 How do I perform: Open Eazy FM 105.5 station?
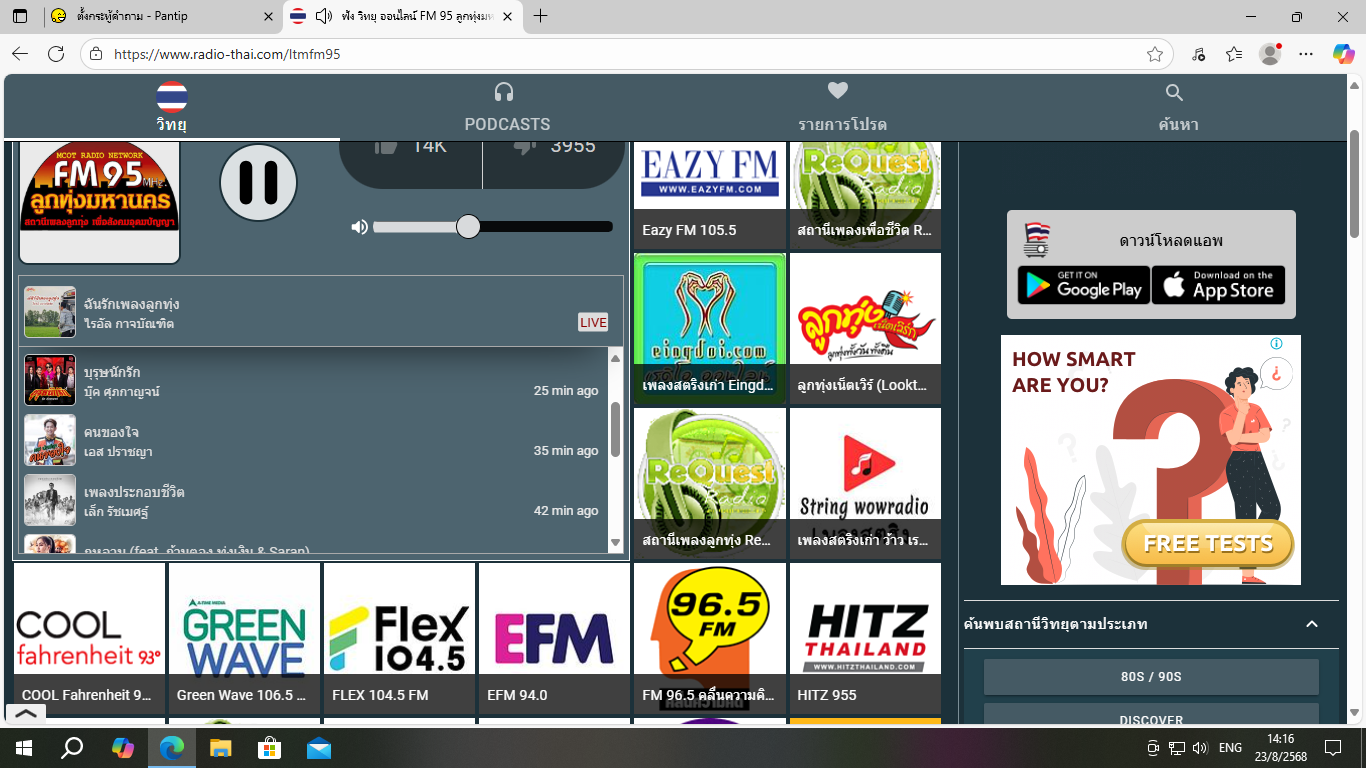pos(710,195)
